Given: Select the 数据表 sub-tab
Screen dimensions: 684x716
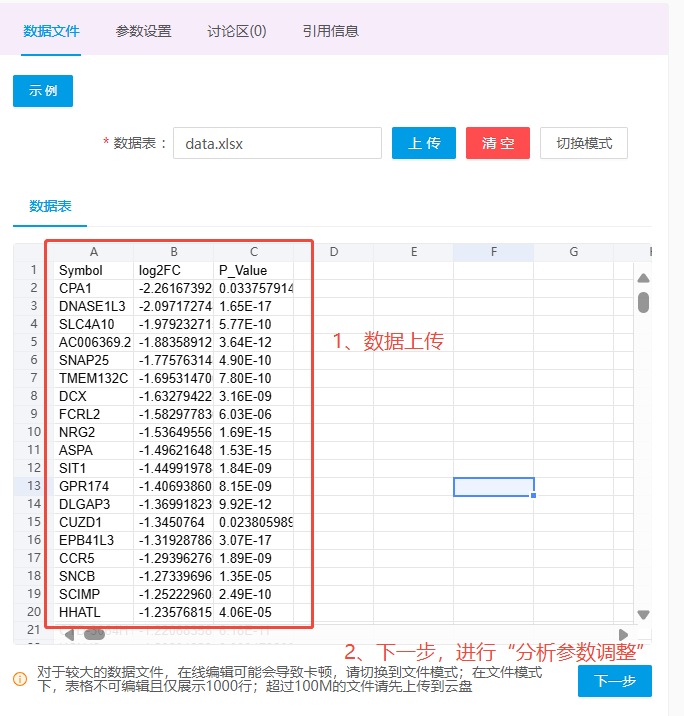Looking at the screenshot, I should [x=50, y=206].
